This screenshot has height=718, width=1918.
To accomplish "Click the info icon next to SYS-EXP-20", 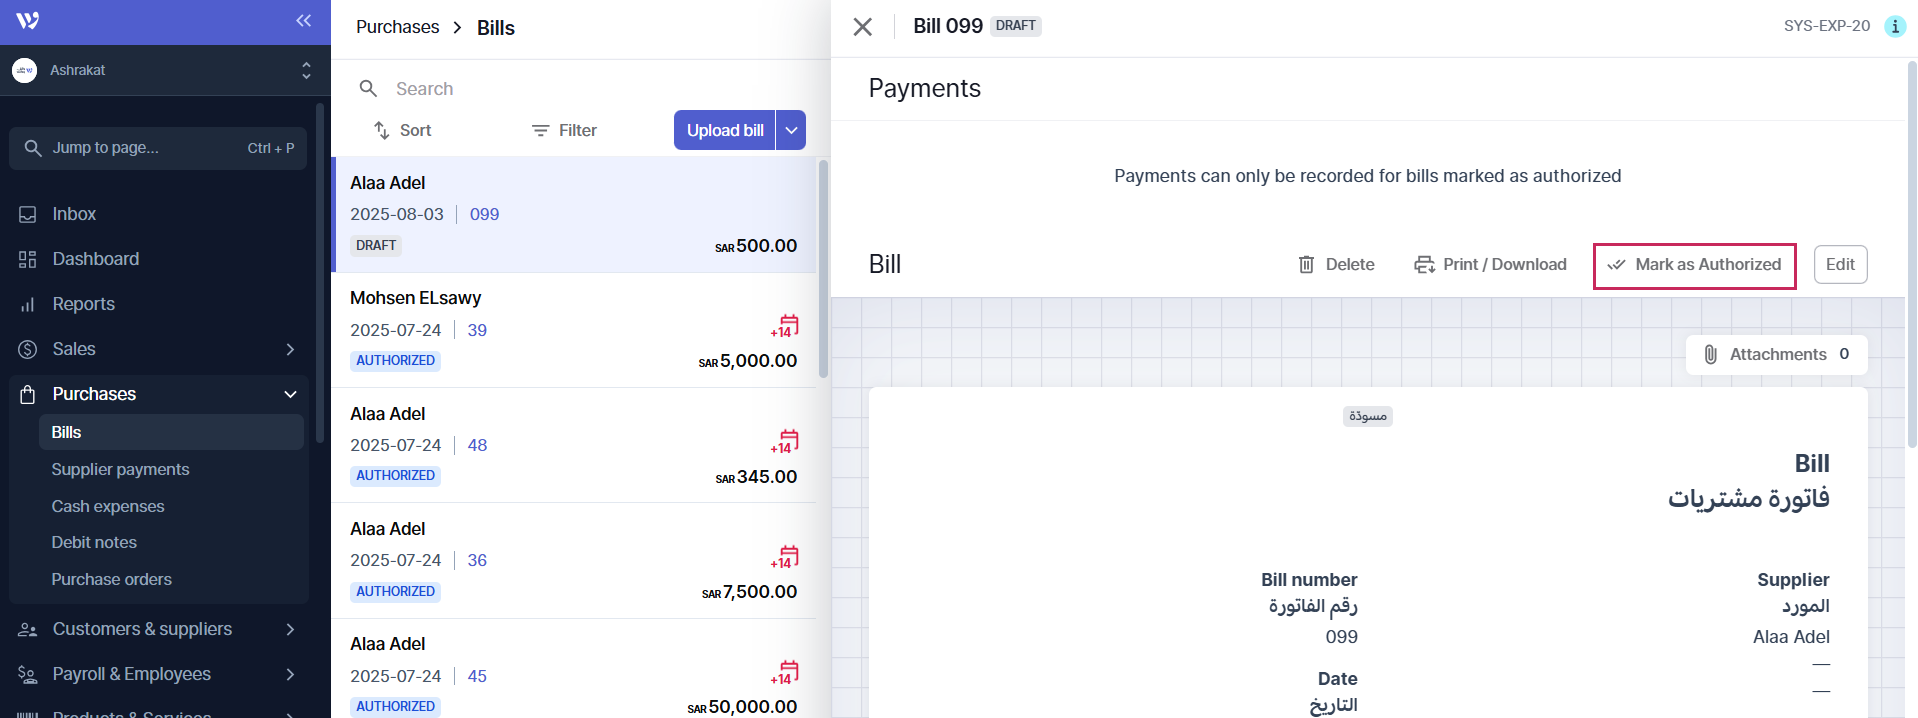I will pos(1894,26).
